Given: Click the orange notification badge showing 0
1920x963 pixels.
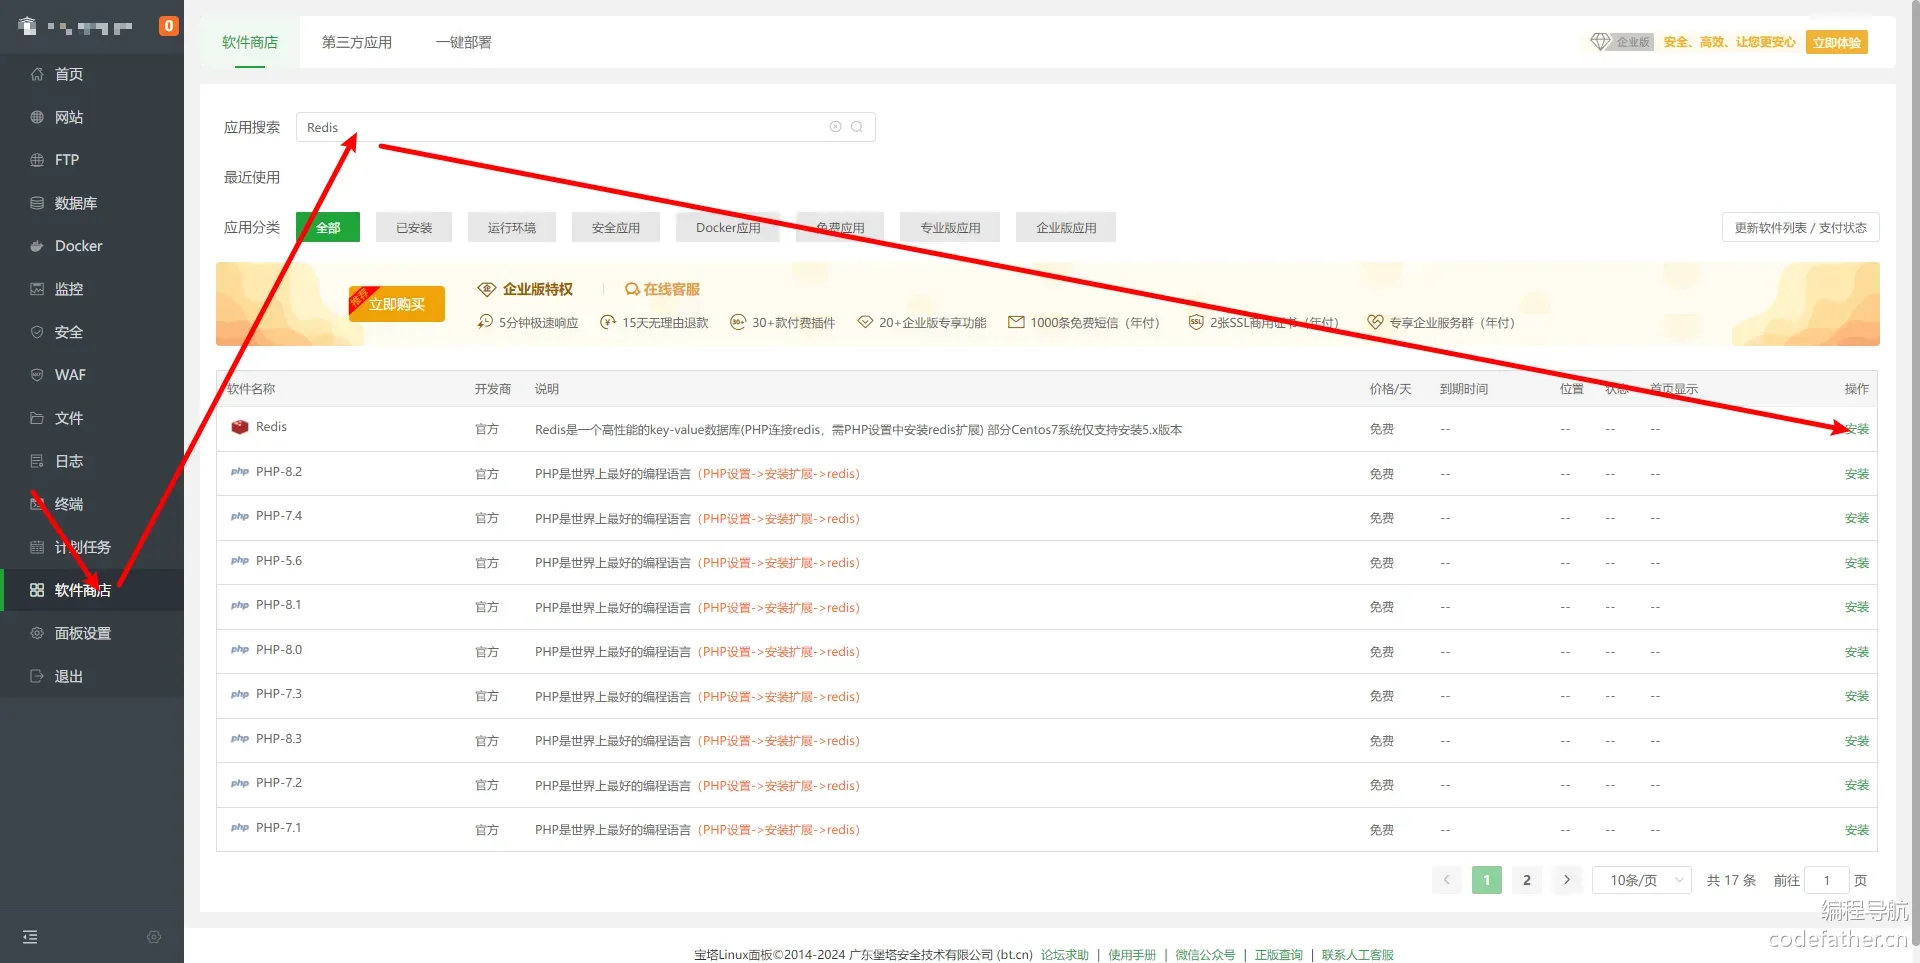Looking at the screenshot, I should pos(169,26).
